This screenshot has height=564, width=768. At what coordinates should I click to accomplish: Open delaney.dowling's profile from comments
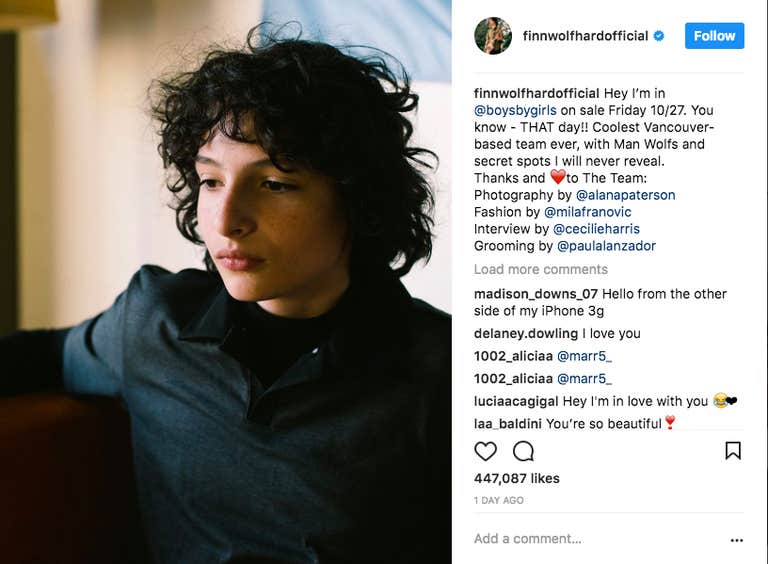526,333
